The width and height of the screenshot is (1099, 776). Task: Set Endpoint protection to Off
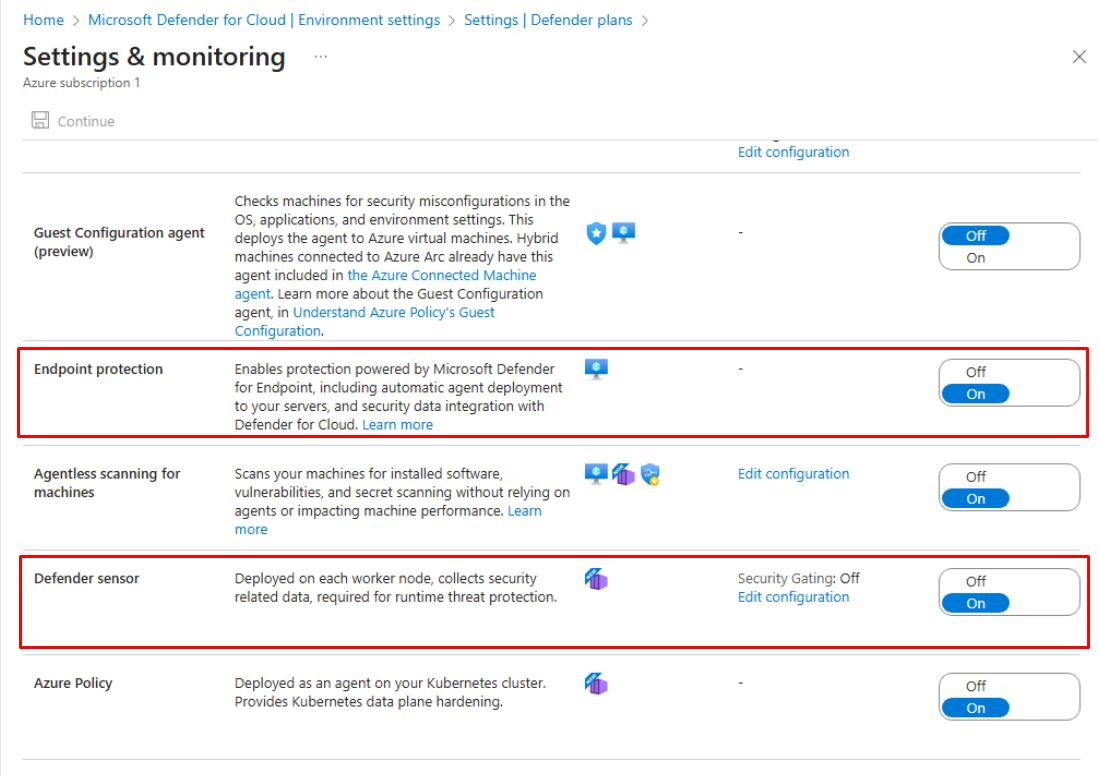[975, 372]
